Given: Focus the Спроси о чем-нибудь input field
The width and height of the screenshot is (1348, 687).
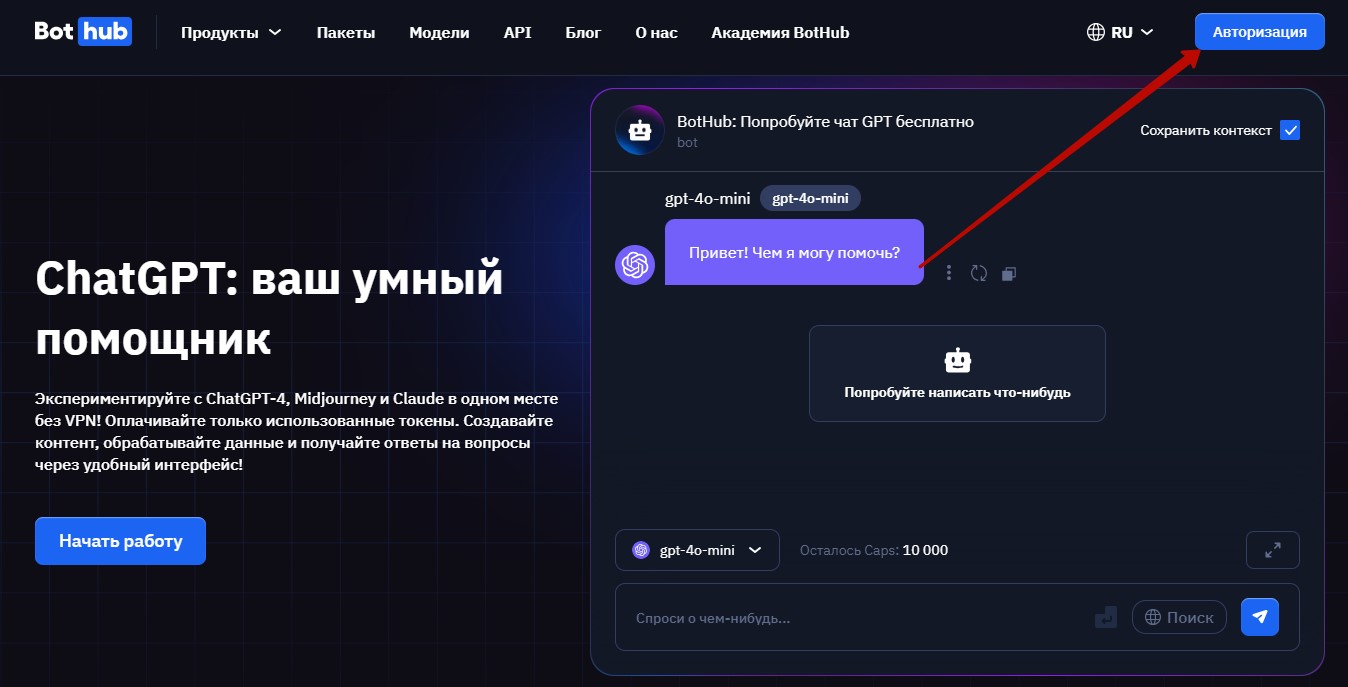Looking at the screenshot, I should point(850,618).
